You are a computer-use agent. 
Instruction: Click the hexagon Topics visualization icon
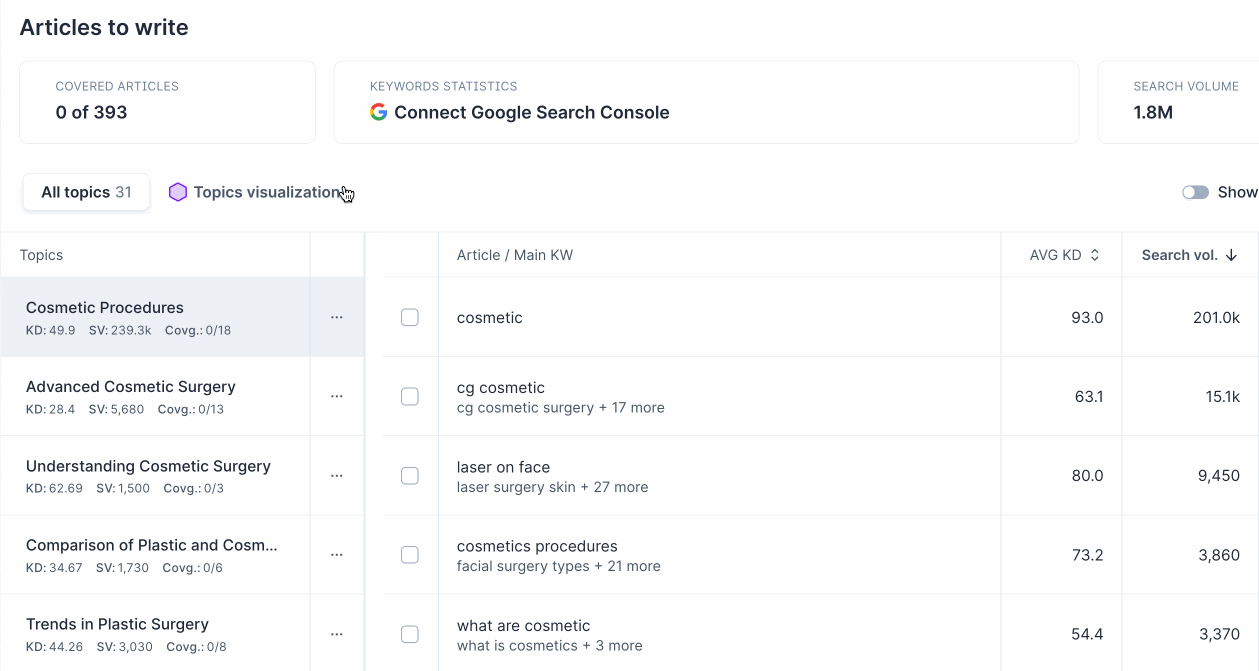pyautogui.click(x=178, y=192)
